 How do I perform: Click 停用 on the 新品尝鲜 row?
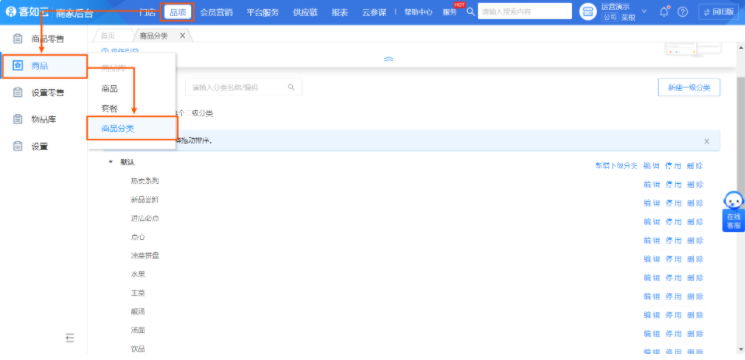[x=673, y=203]
